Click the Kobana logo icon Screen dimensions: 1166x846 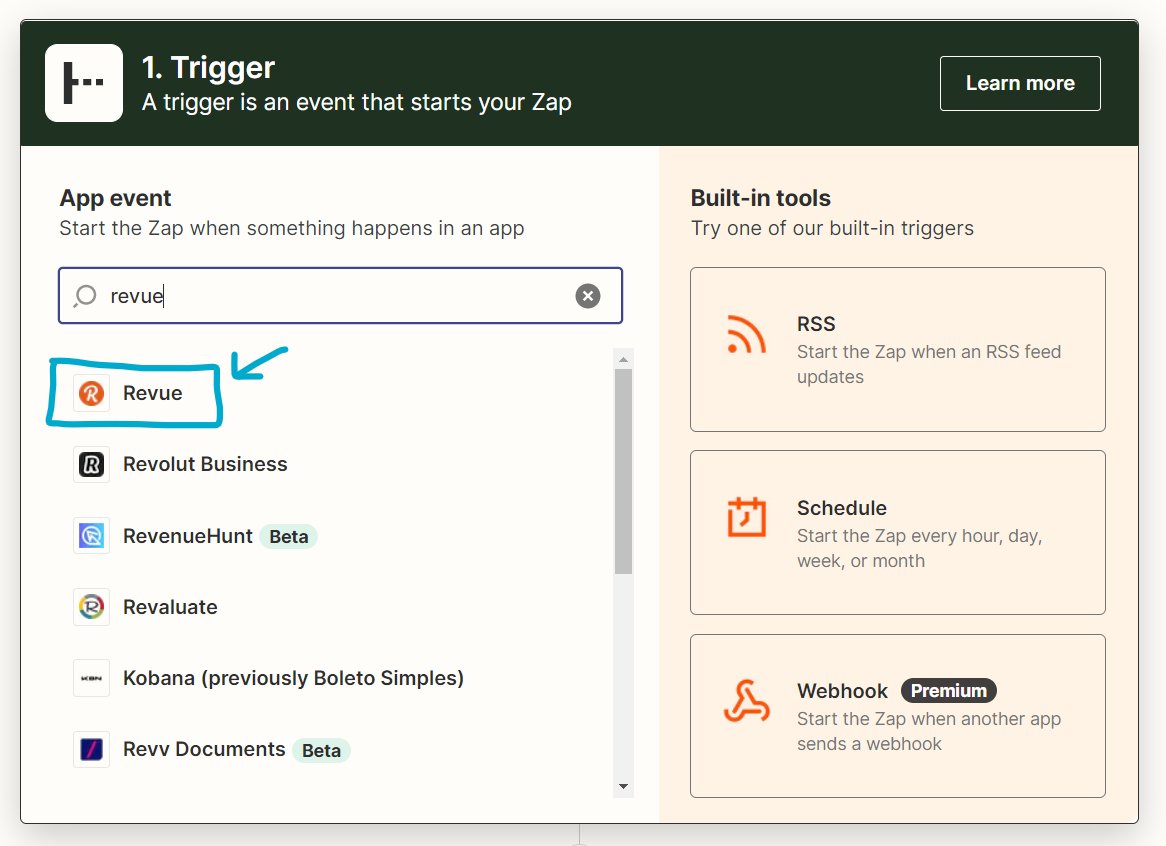coord(91,678)
